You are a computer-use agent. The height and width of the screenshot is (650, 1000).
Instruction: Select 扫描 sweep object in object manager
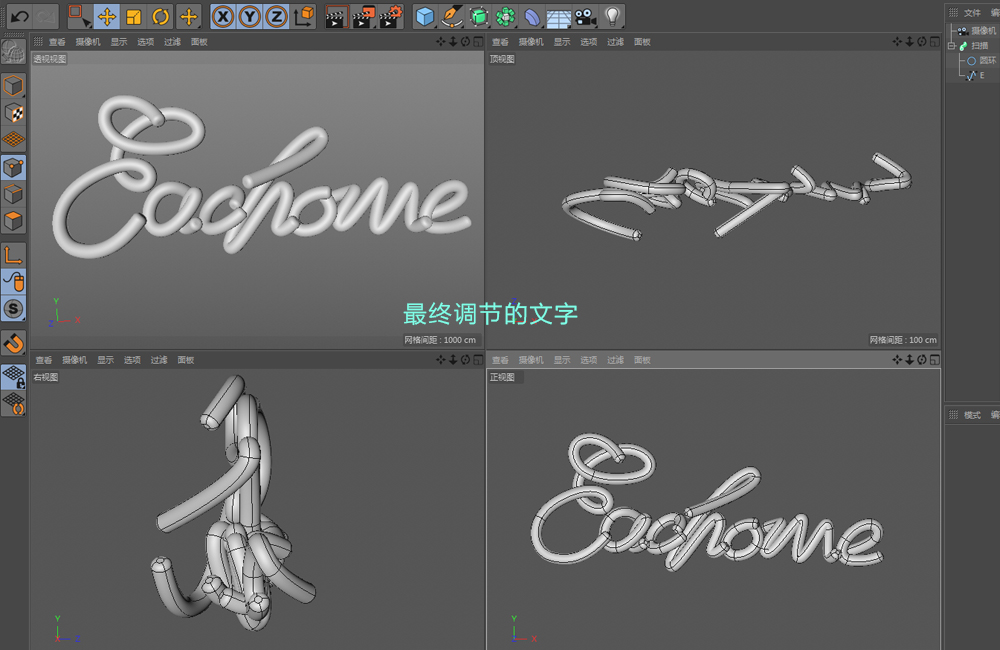point(980,45)
